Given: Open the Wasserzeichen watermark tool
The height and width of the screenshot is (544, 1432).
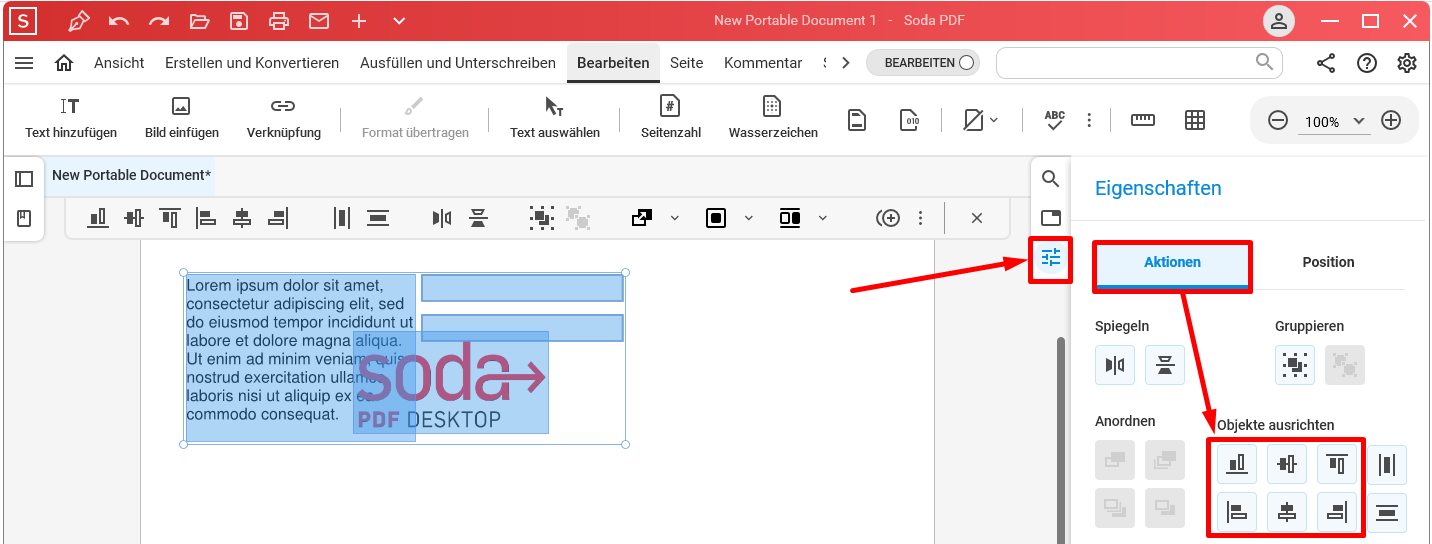Looking at the screenshot, I should (x=772, y=118).
